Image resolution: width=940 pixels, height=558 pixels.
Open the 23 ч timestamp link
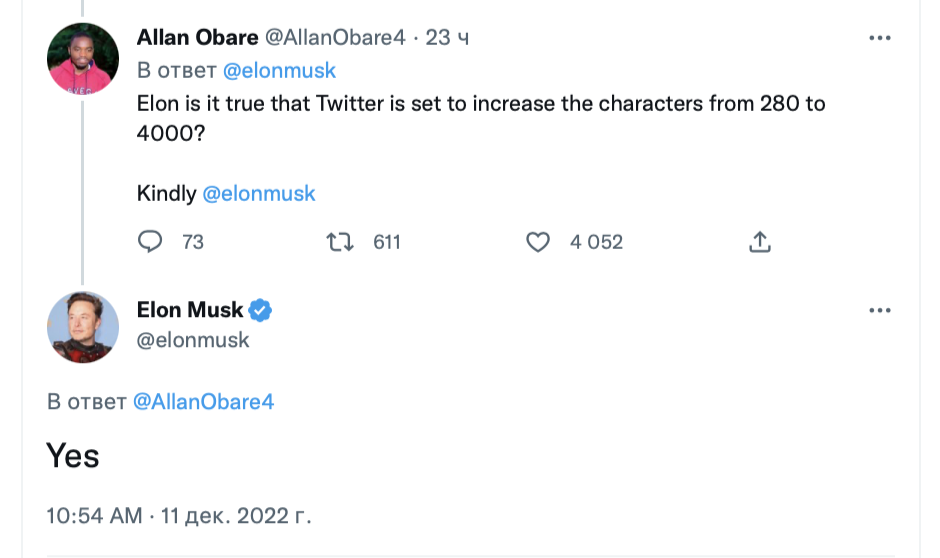click(x=448, y=38)
